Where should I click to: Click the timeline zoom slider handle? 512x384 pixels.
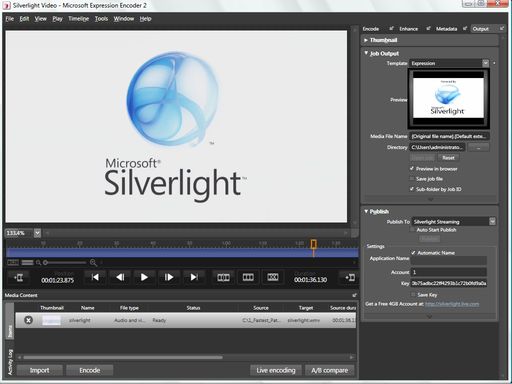[x=45, y=263]
